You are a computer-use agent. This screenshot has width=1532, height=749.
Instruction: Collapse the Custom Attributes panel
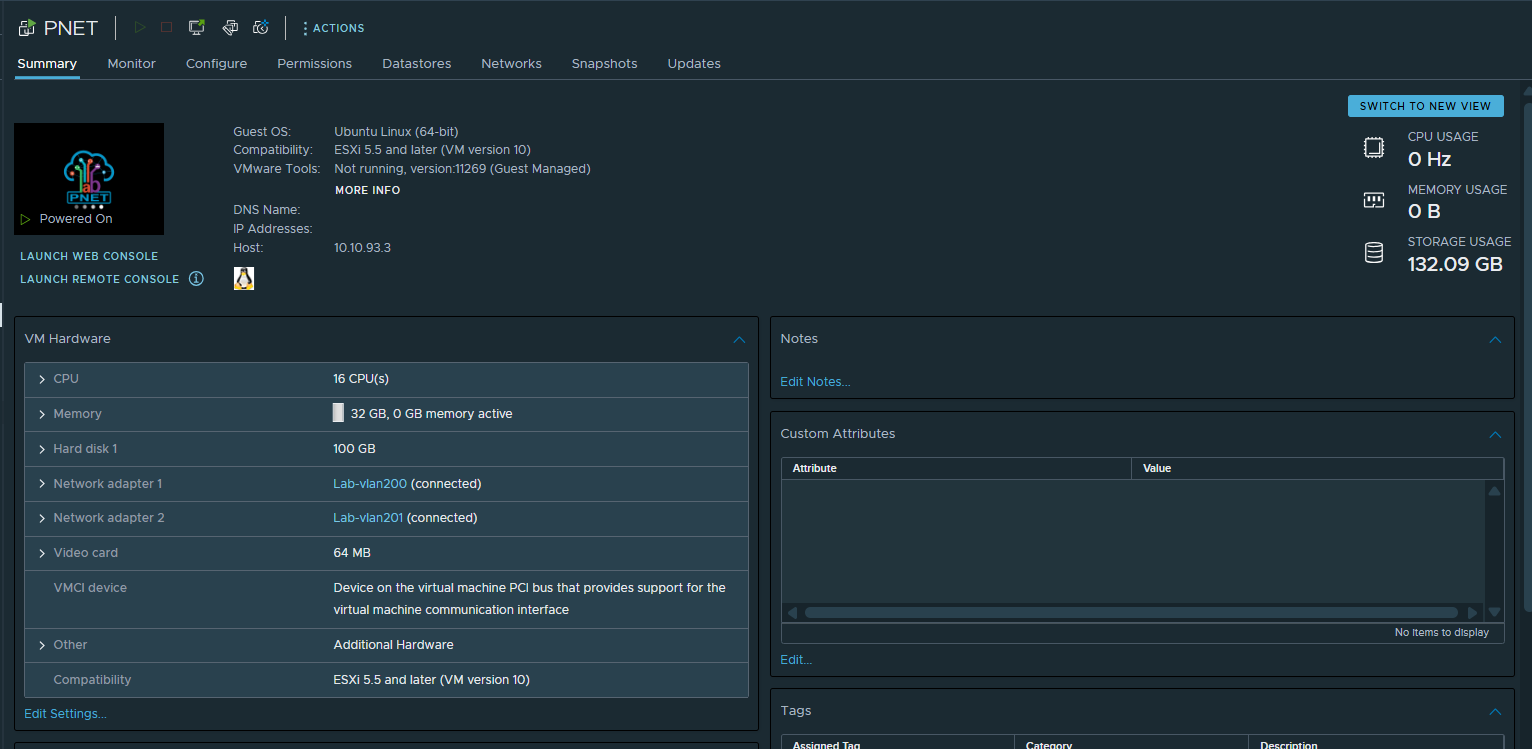(x=1495, y=435)
